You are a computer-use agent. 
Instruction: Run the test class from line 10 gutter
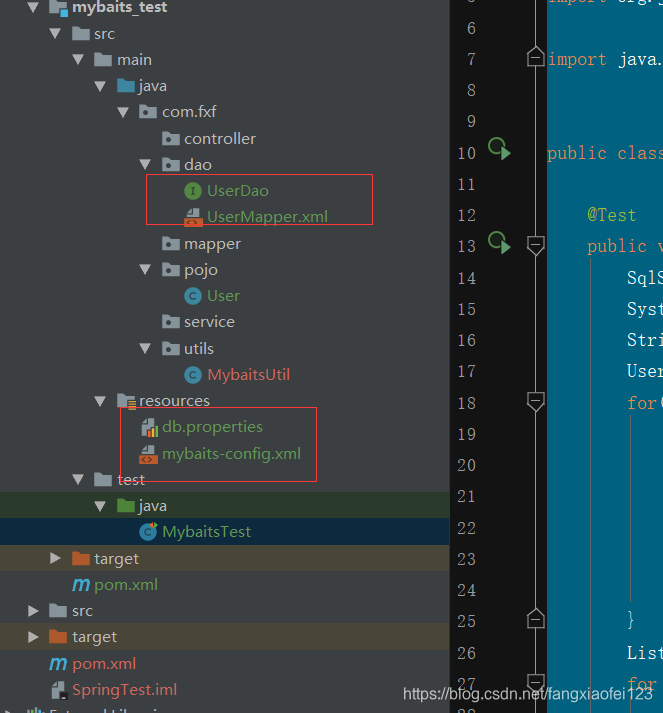click(499, 149)
